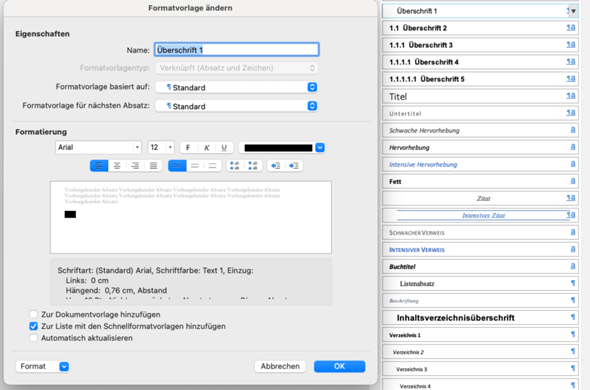Select Überschrift 4 style in list
590x390 pixels.
480,62
